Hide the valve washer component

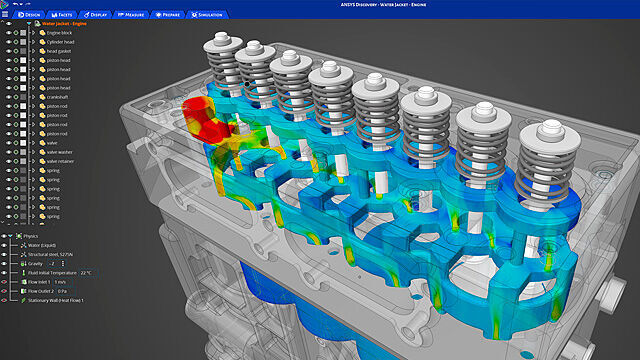tap(9, 152)
